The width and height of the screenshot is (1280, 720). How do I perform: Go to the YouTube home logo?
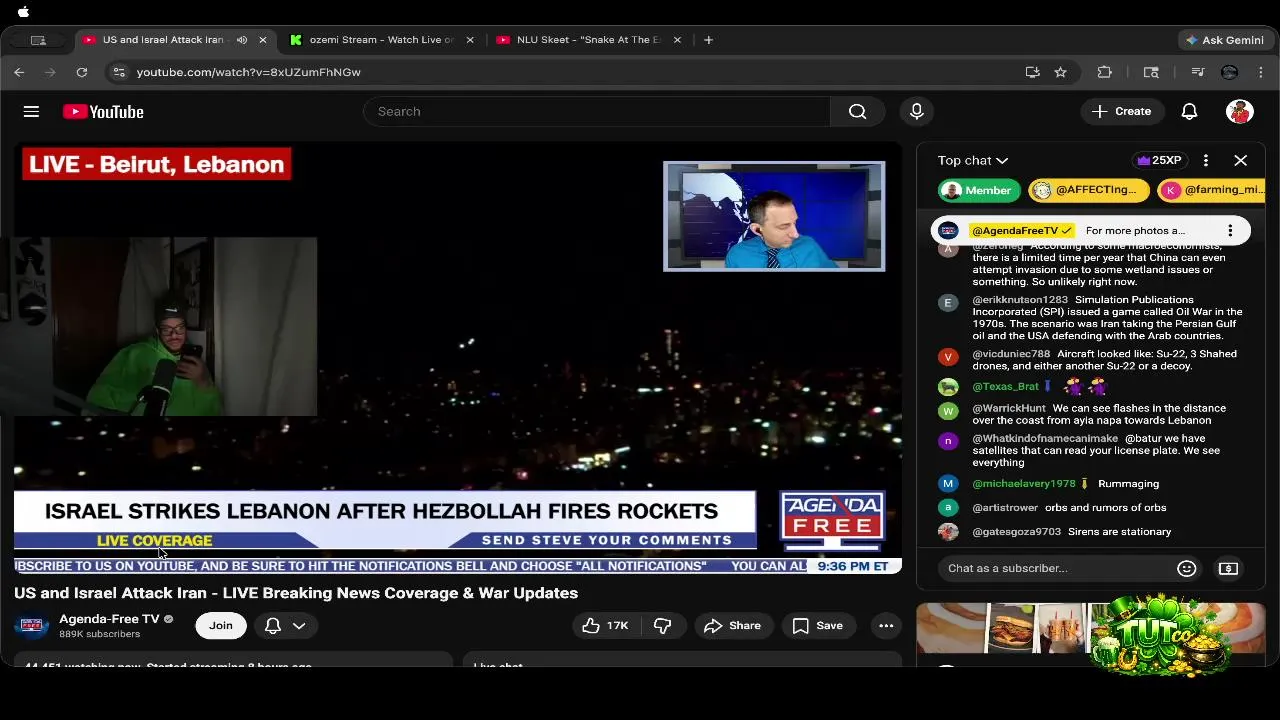(103, 111)
